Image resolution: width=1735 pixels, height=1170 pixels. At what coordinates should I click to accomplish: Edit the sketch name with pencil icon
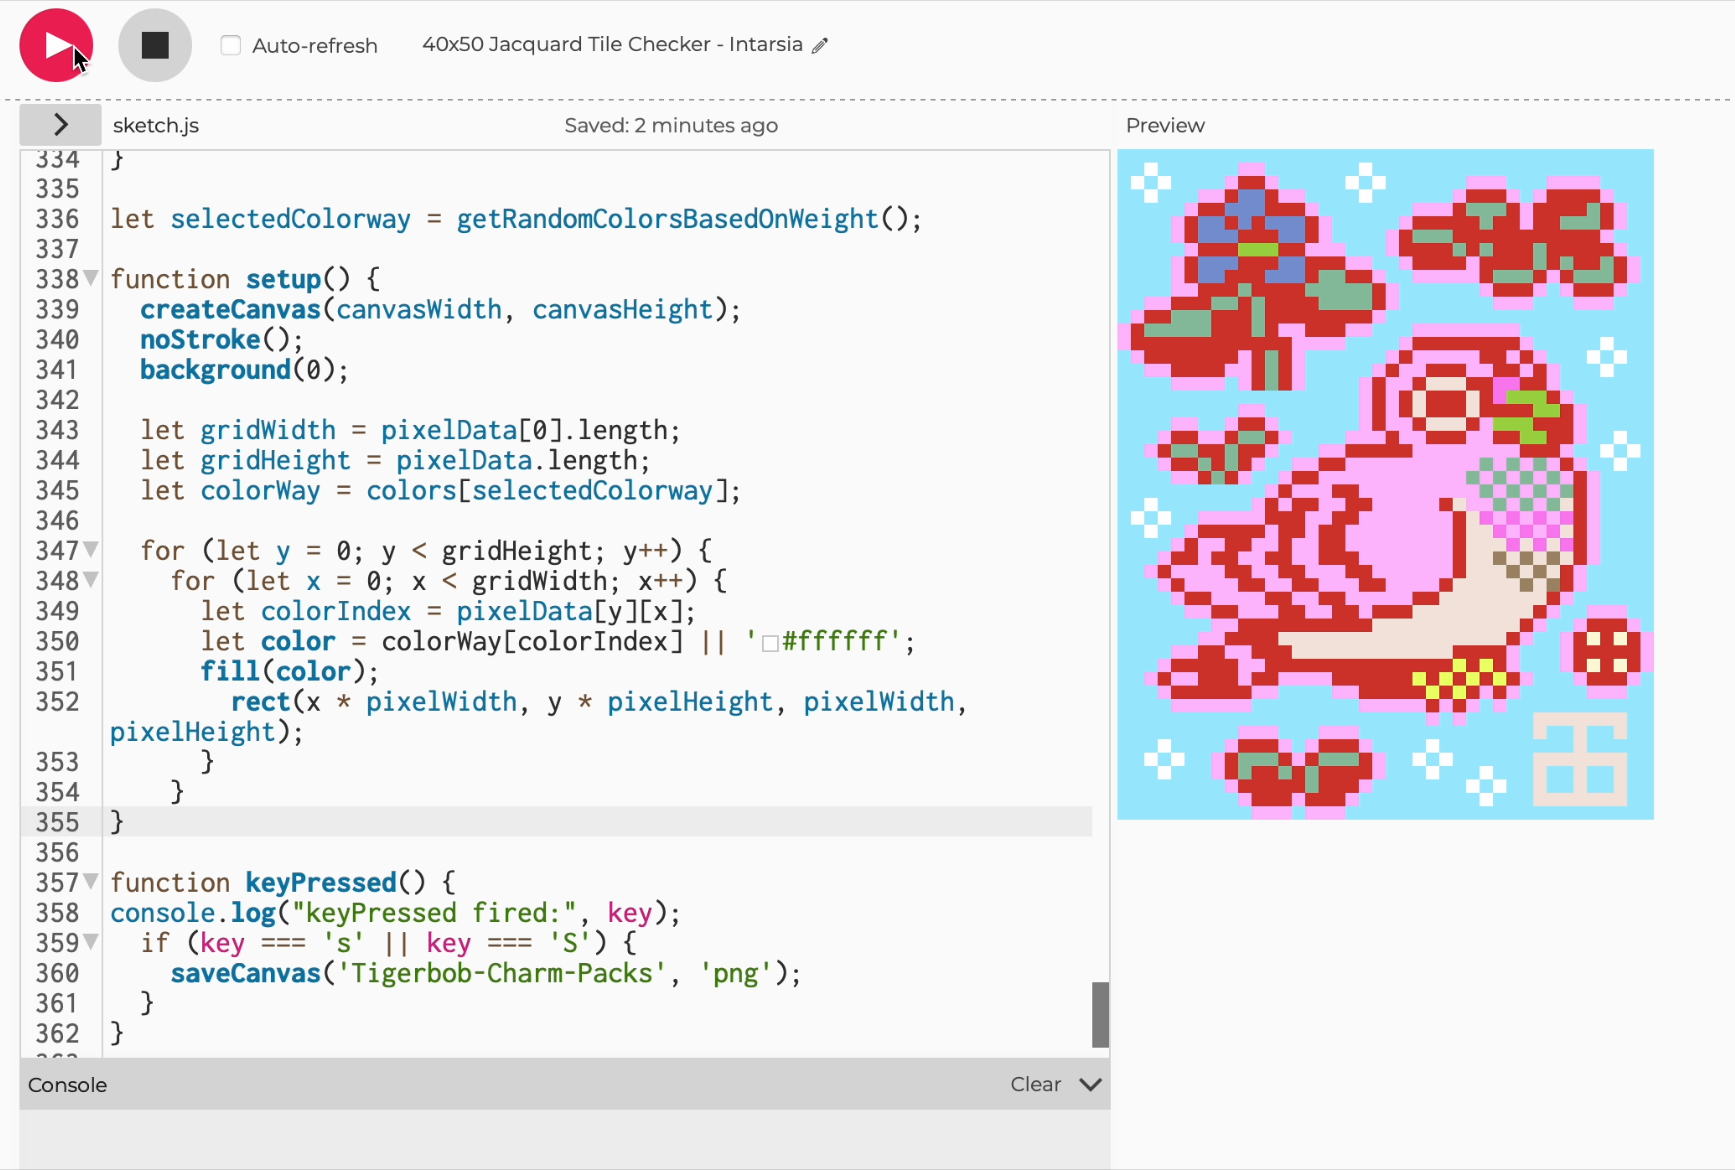[820, 45]
